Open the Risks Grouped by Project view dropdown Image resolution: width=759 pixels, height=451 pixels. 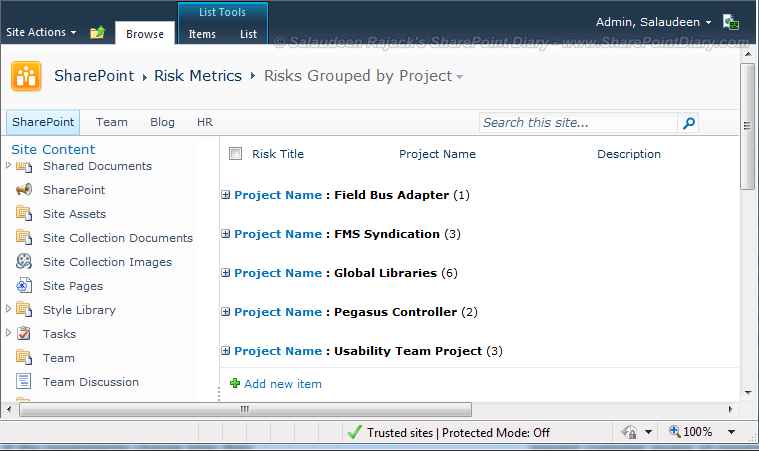coord(459,77)
